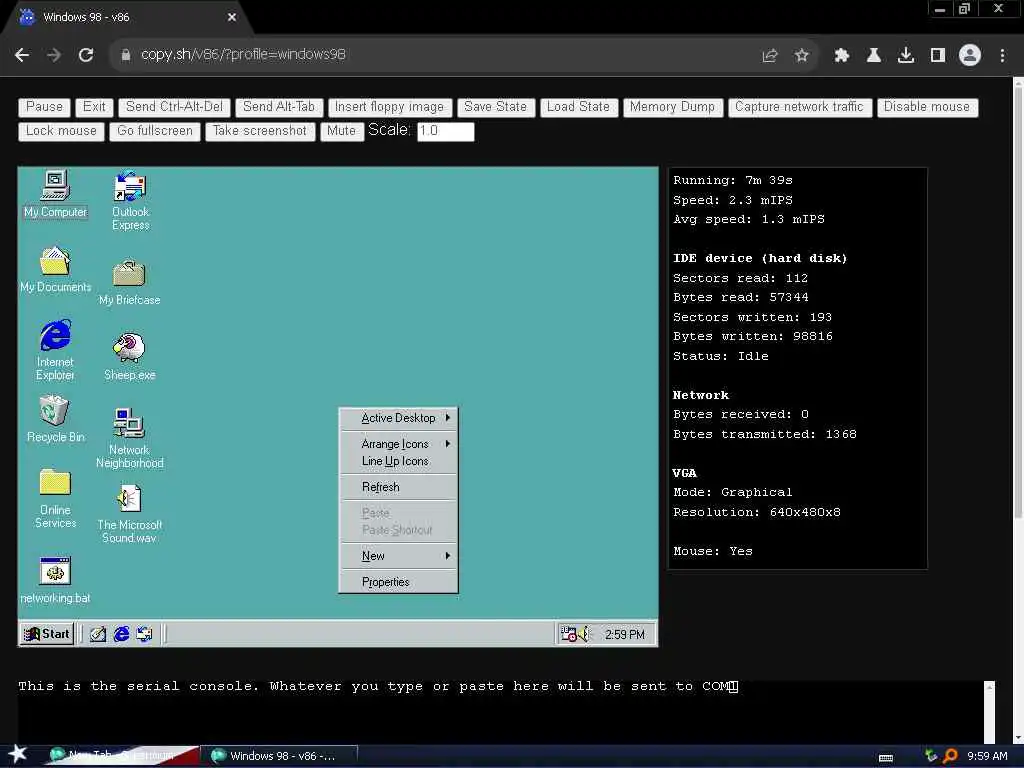The width and height of the screenshot is (1024, 768).
Task: Expand Active Desktop submenu
Action: click(x=398, y=418)
